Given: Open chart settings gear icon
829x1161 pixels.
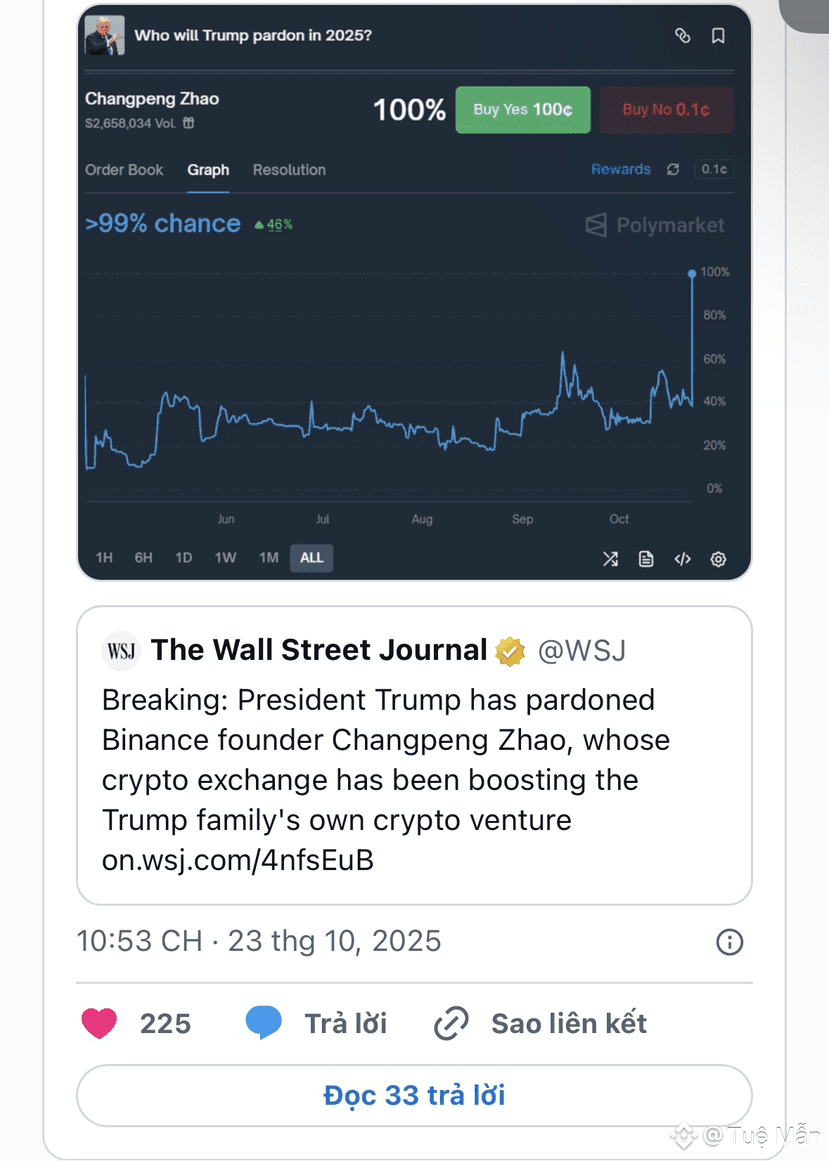Looking at the screenshot, I should click(718, 559).
